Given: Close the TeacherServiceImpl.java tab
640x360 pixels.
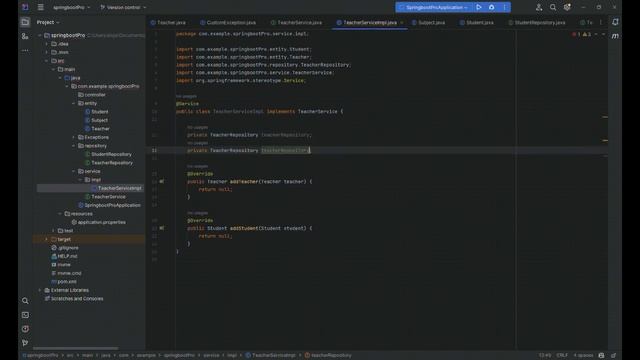Looking at the screenshot, I should (x=402, y=22).
